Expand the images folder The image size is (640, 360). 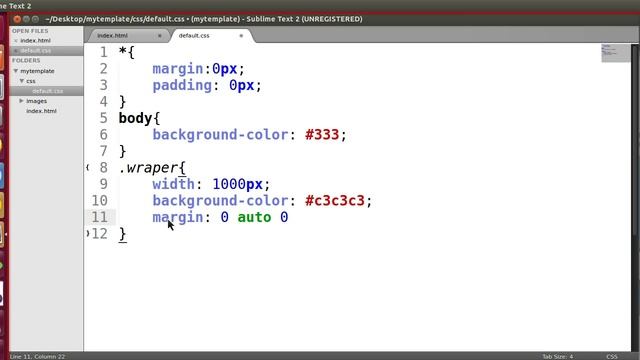click(x=21, y=101)
